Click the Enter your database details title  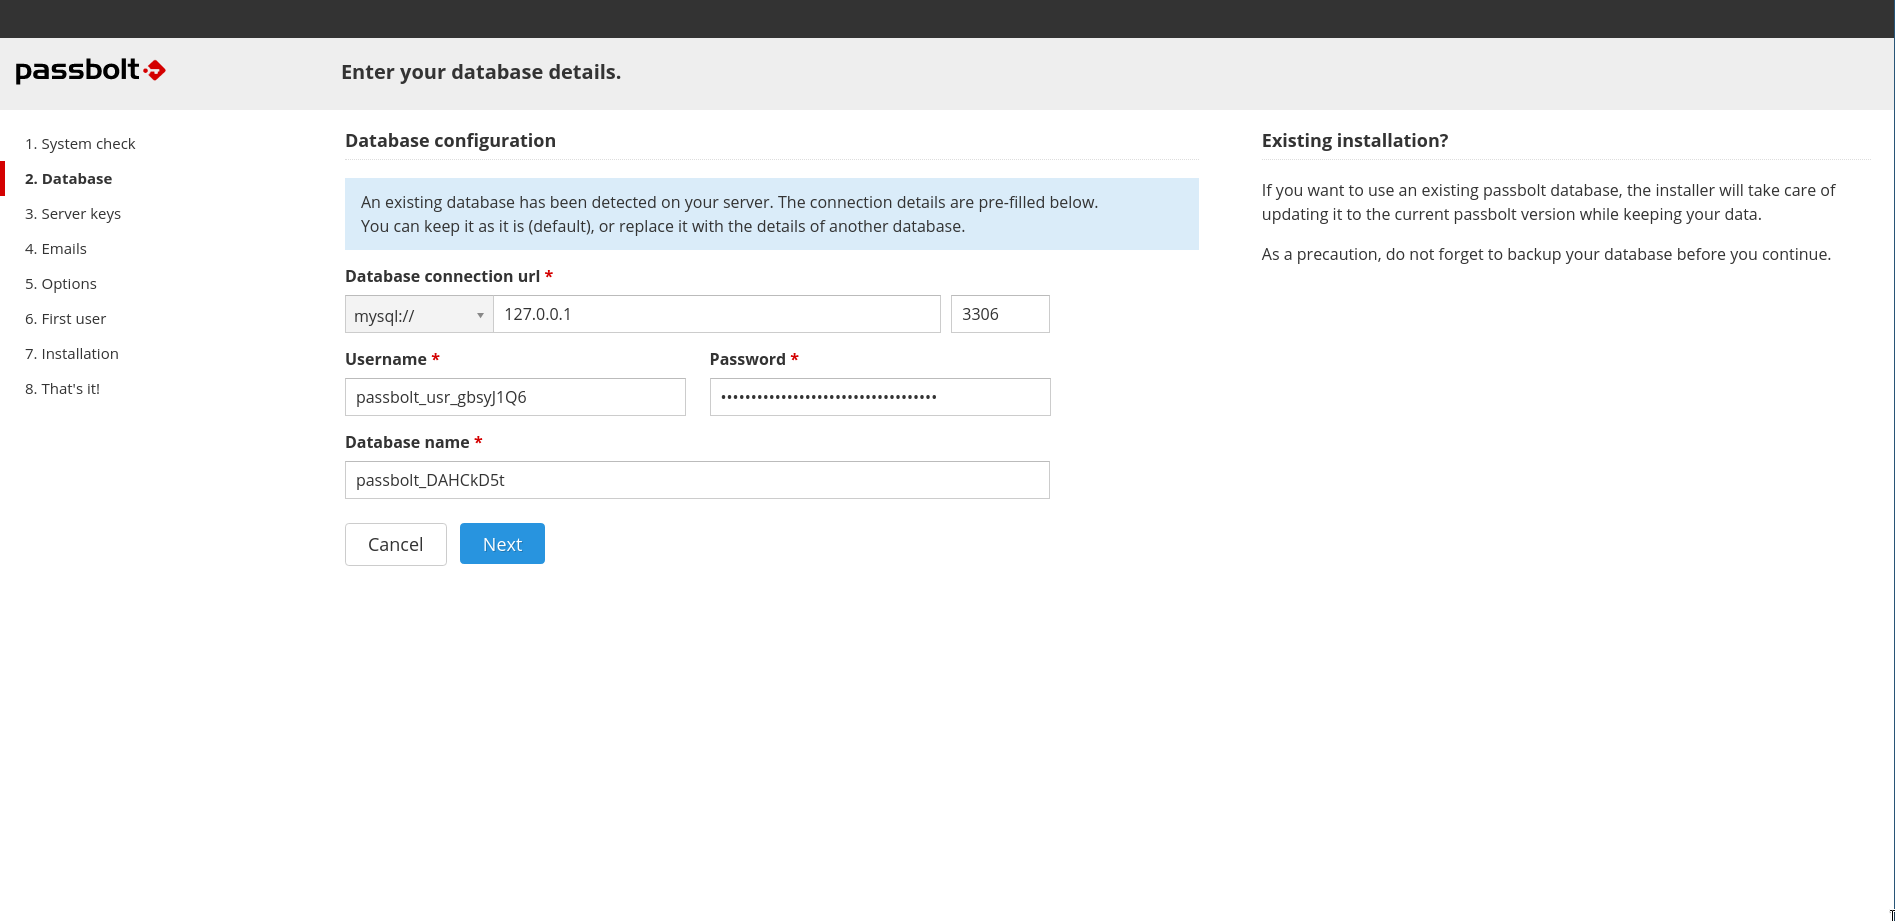(x=481, y=72)
